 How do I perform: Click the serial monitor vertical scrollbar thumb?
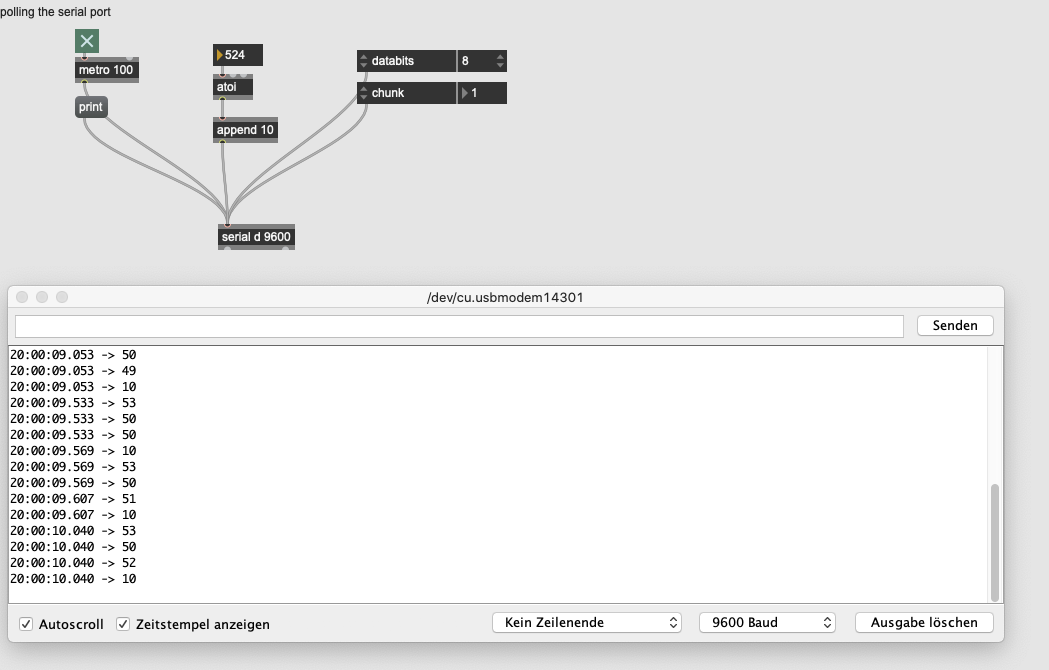click(x=995, y=543)
